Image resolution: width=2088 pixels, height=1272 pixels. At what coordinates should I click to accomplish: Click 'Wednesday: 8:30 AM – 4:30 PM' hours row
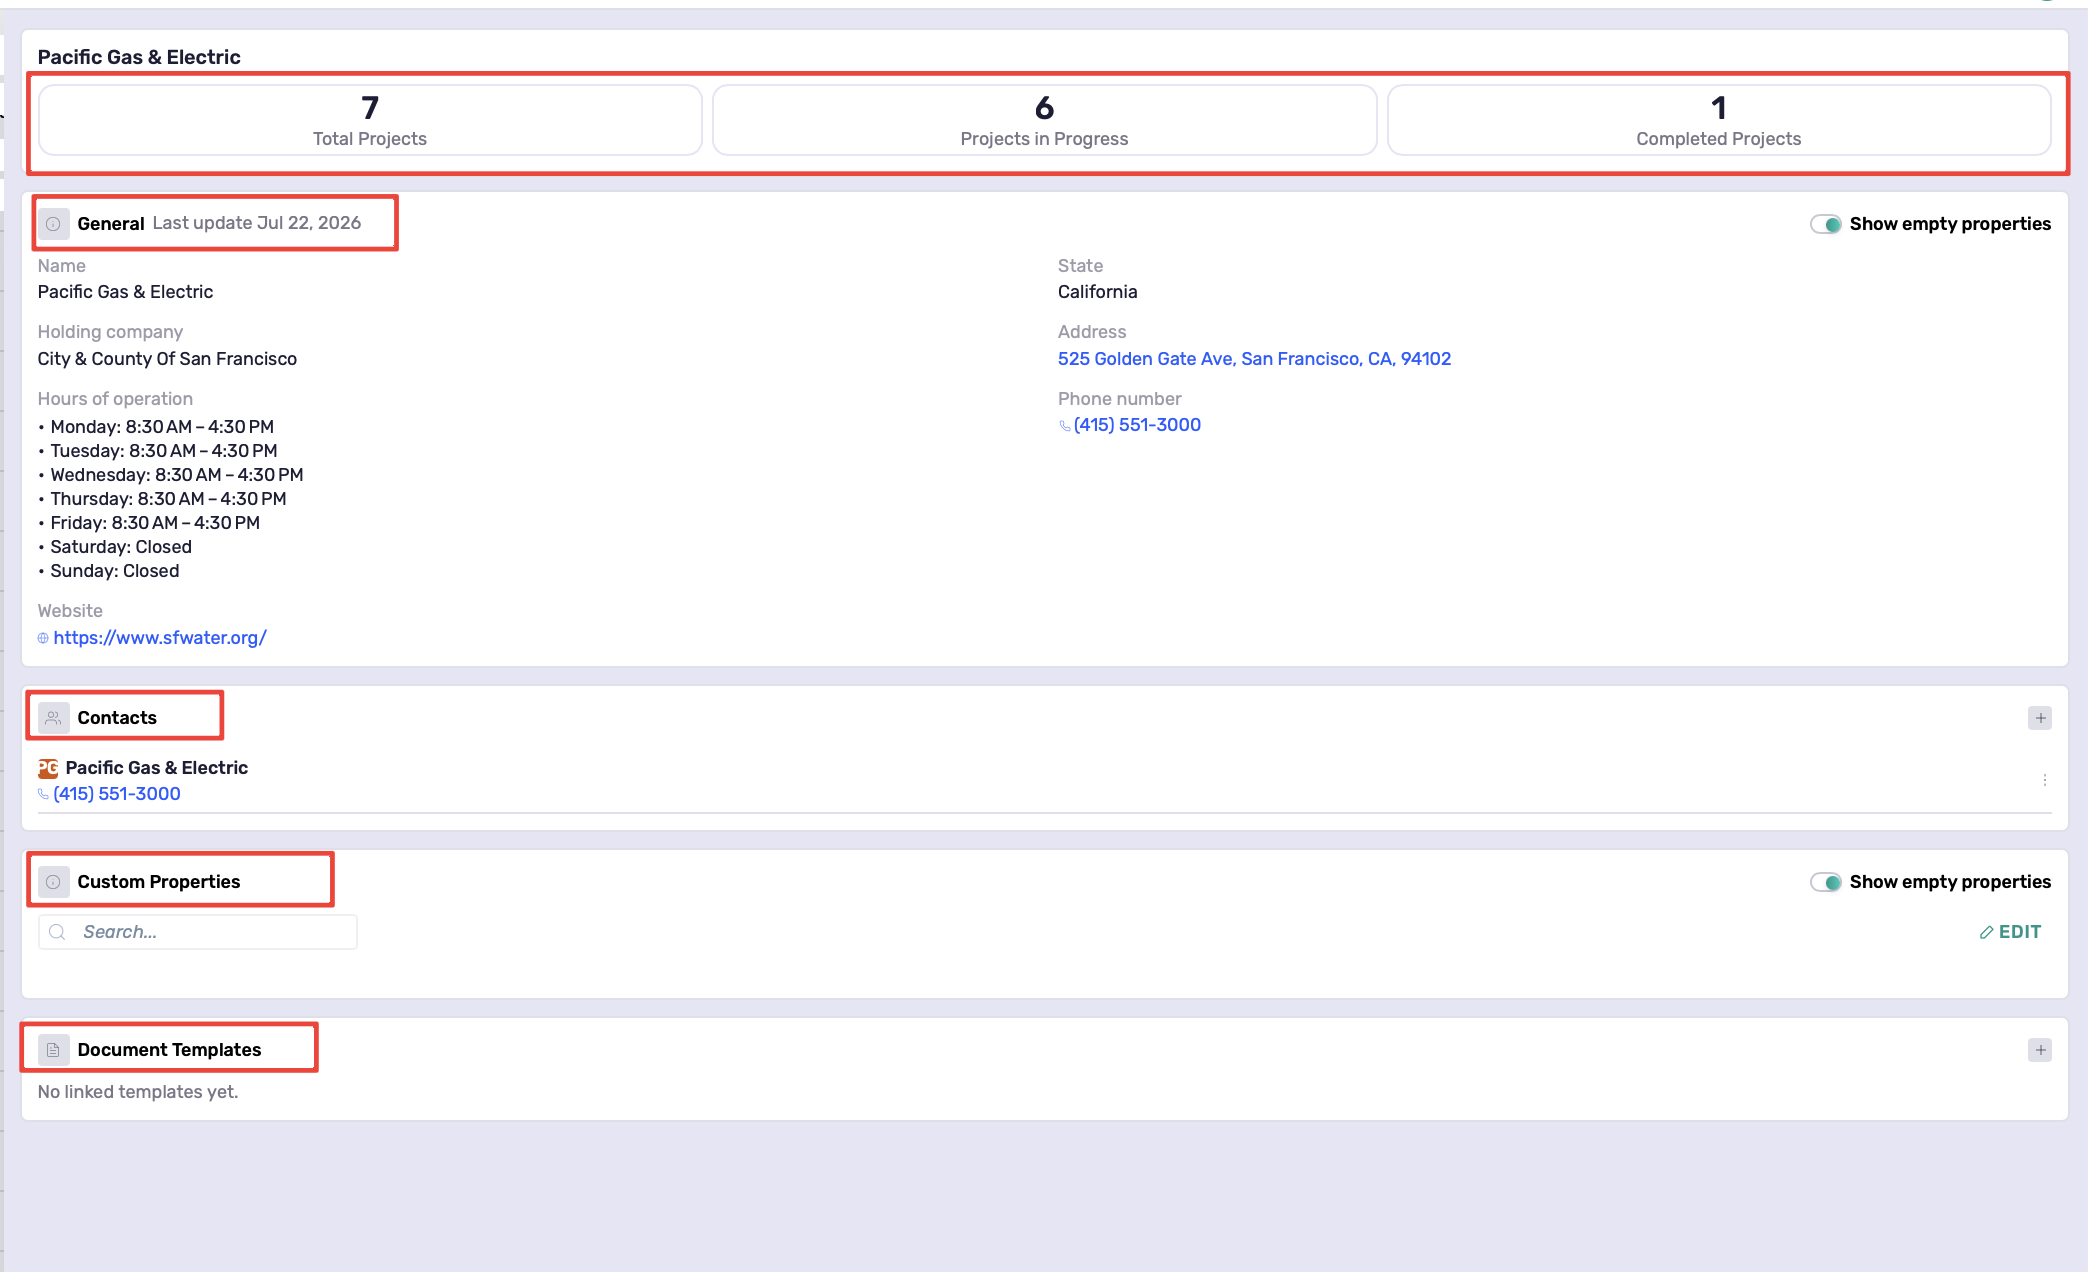(x=177, y=475)
